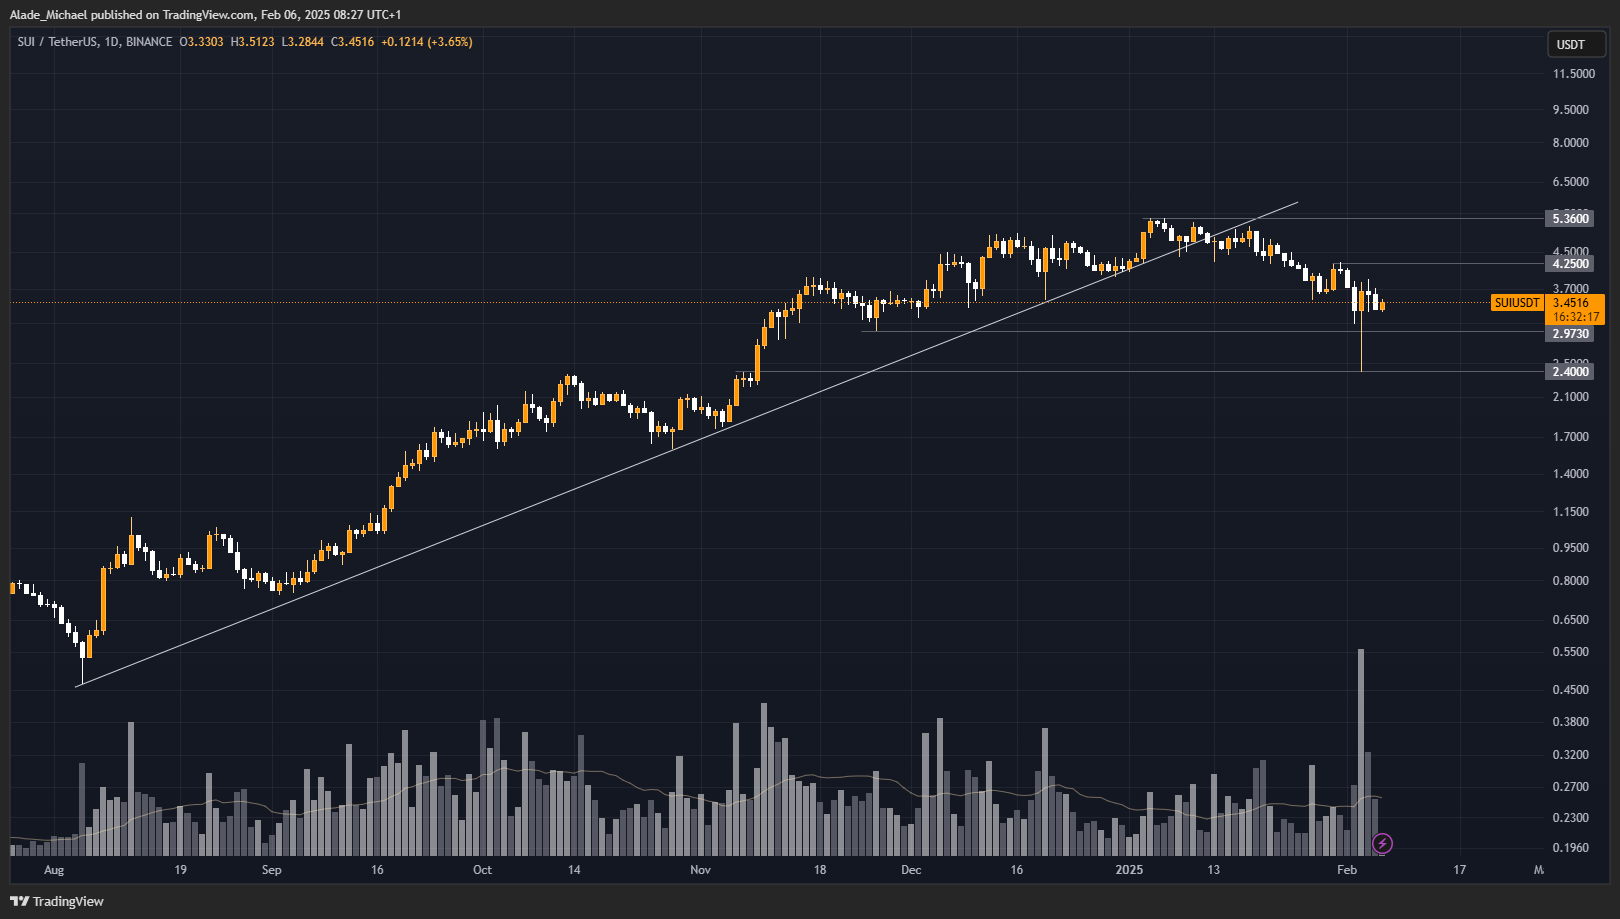Screen dimensions: 1620x919
Task: Click the tallest volume bar in February
Action: (1361, 750)
